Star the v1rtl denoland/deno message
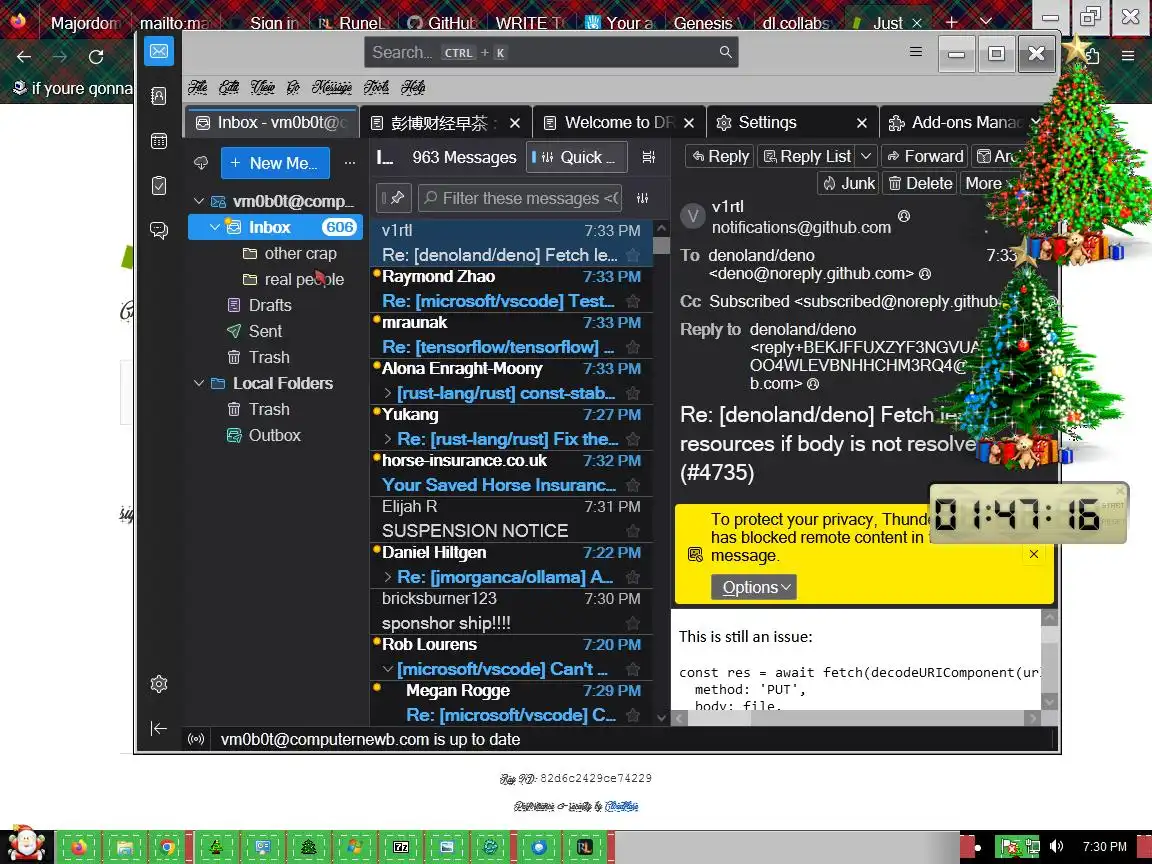 coord(633,255)
